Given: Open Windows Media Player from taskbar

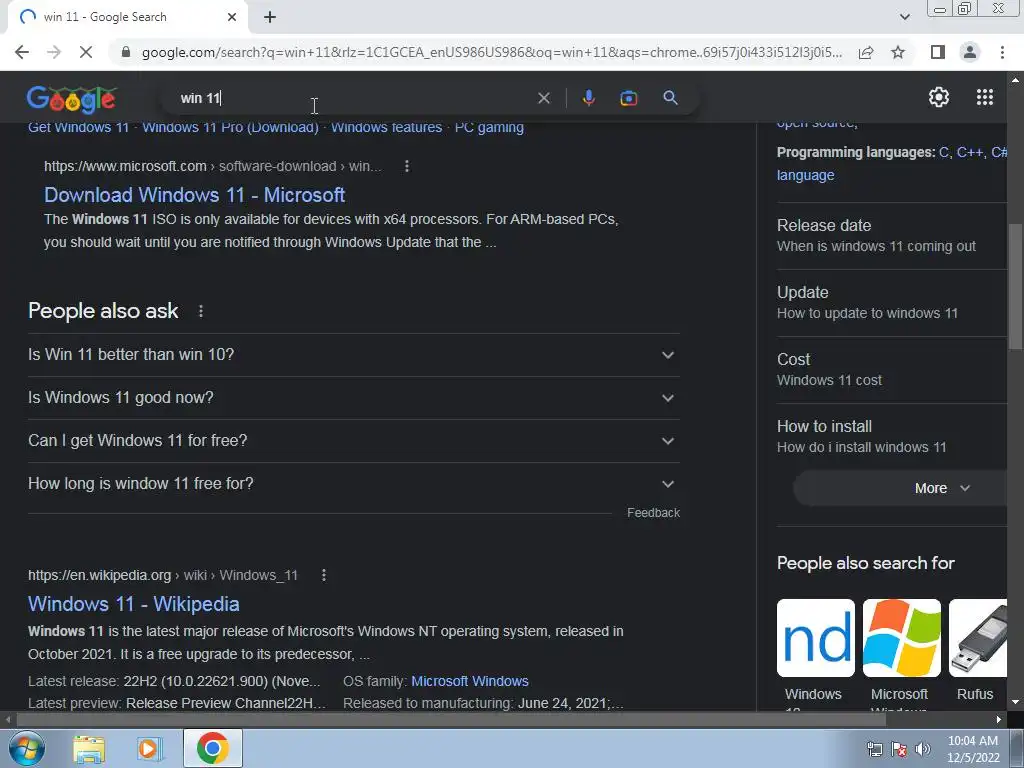Looking at the screenshot, I should pyautogui.click(x=150, y=749).
